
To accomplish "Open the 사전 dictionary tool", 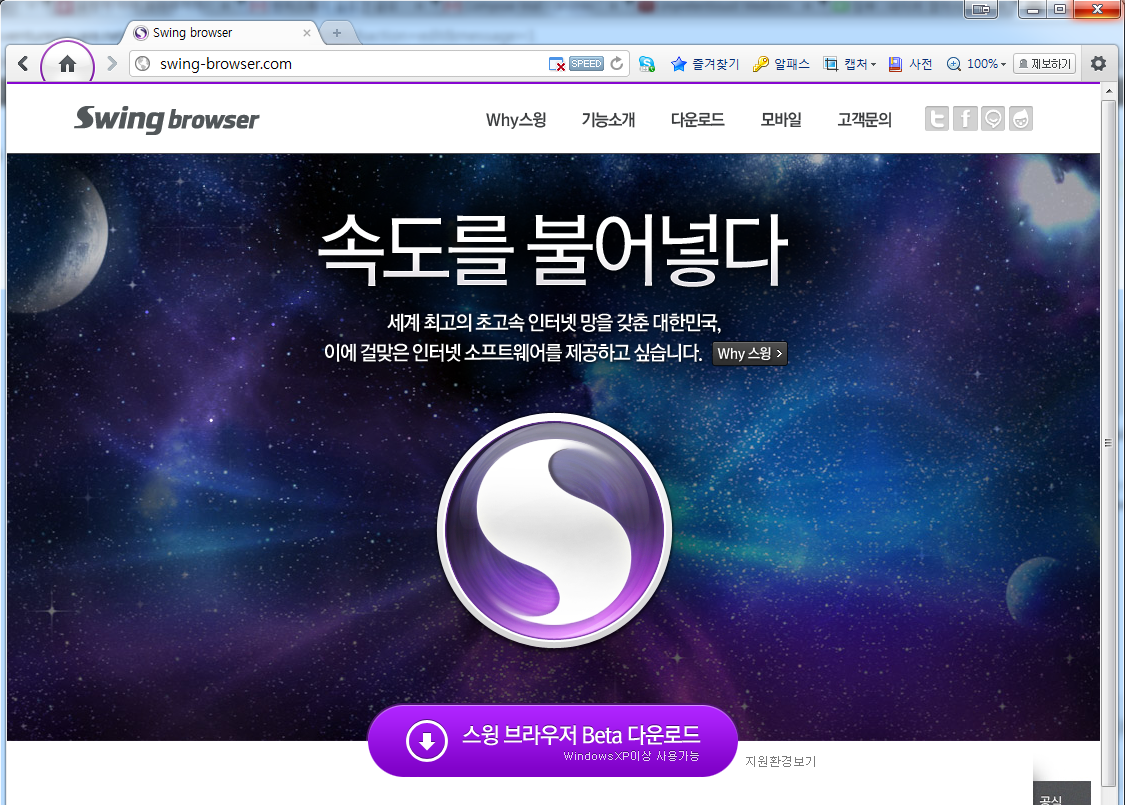I will 910,64.
